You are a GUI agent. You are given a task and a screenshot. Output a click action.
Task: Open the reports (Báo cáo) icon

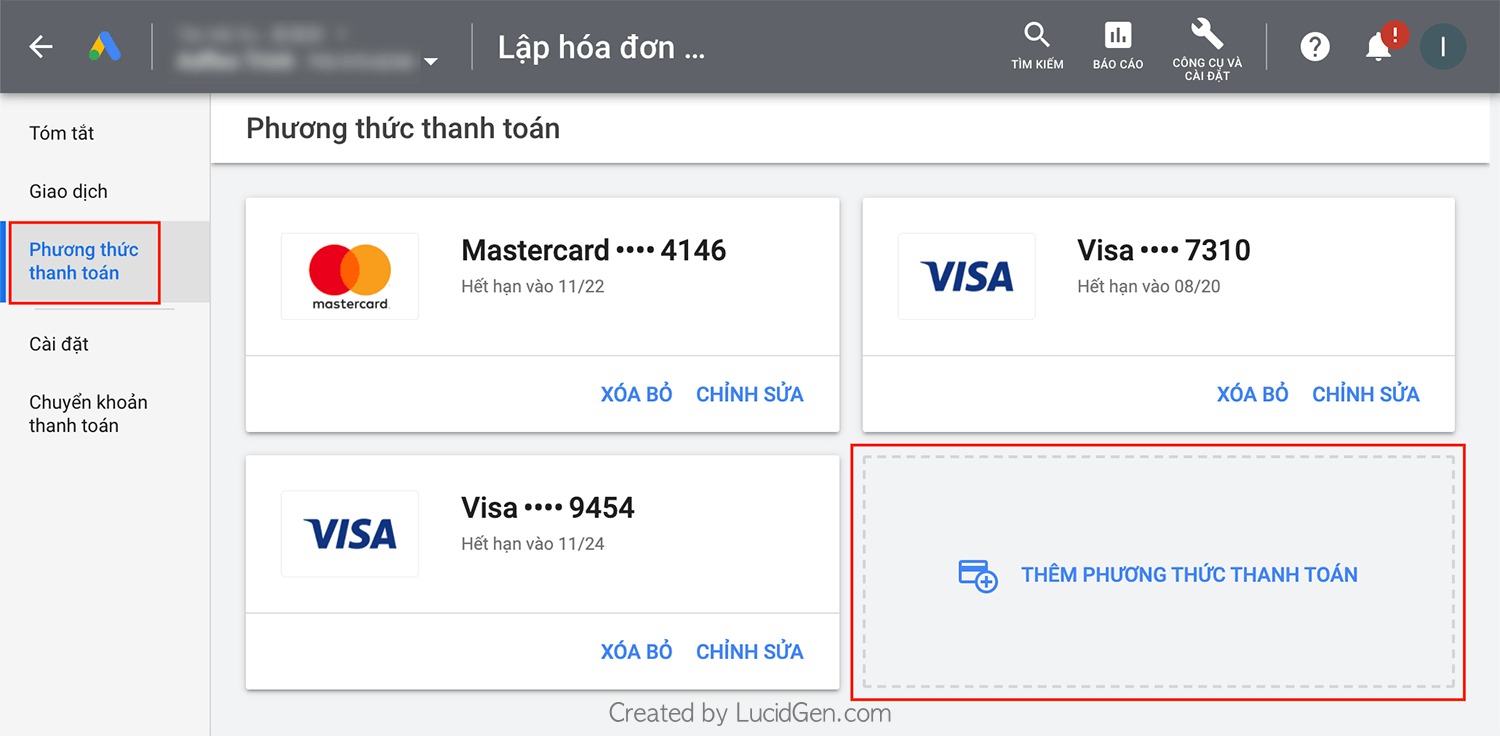(x=1118, y=46)
